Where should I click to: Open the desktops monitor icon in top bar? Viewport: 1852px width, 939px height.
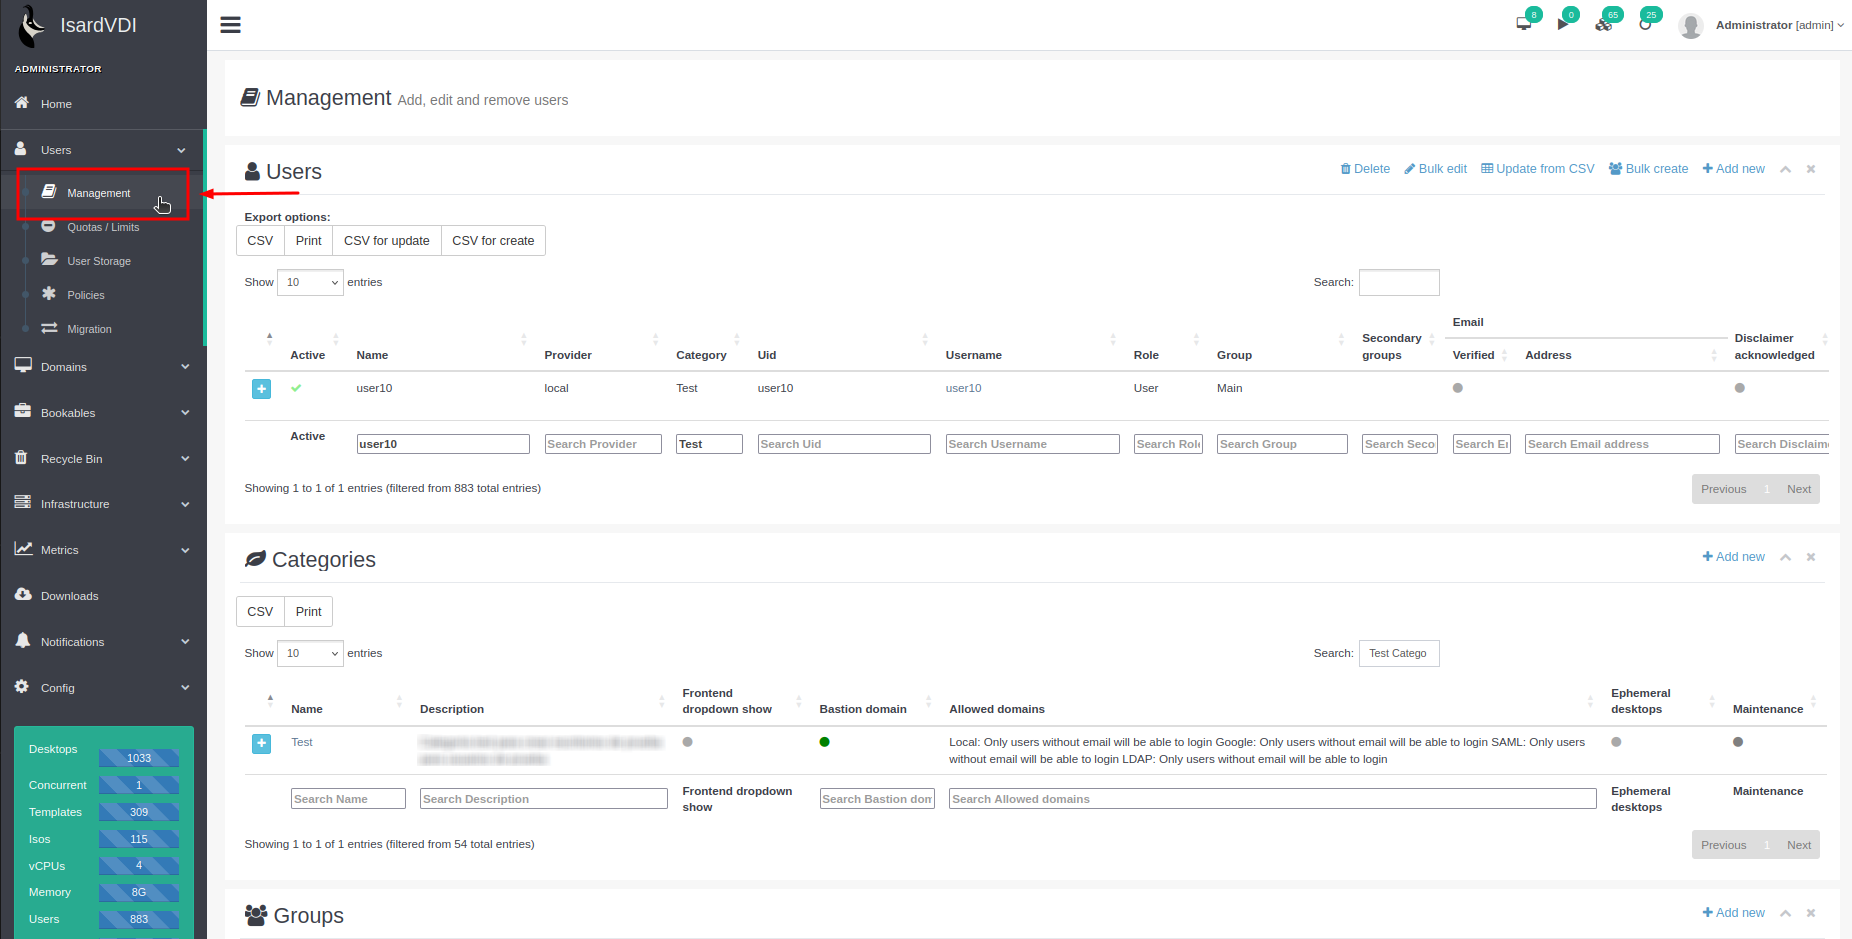(x=1523, y=24)
